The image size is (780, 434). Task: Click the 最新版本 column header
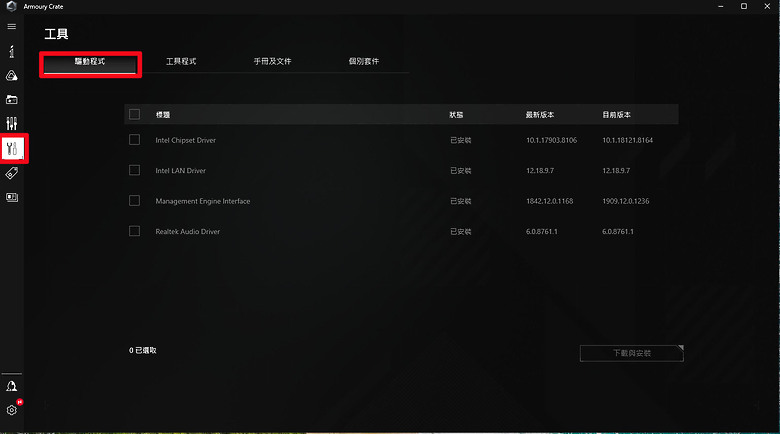(x=540, y=115)
